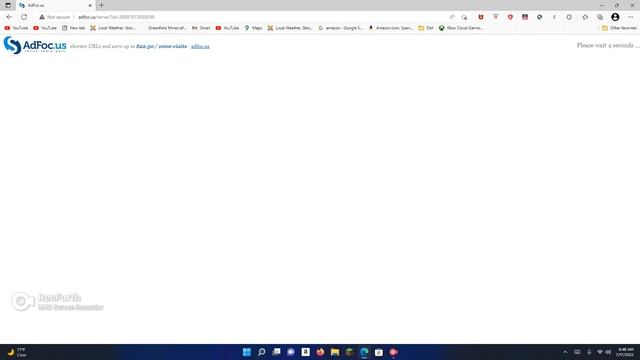Viewport: 640px width, 360px height.
Task: Launch Firefox from the taskbar
Action: coord(320,352)
